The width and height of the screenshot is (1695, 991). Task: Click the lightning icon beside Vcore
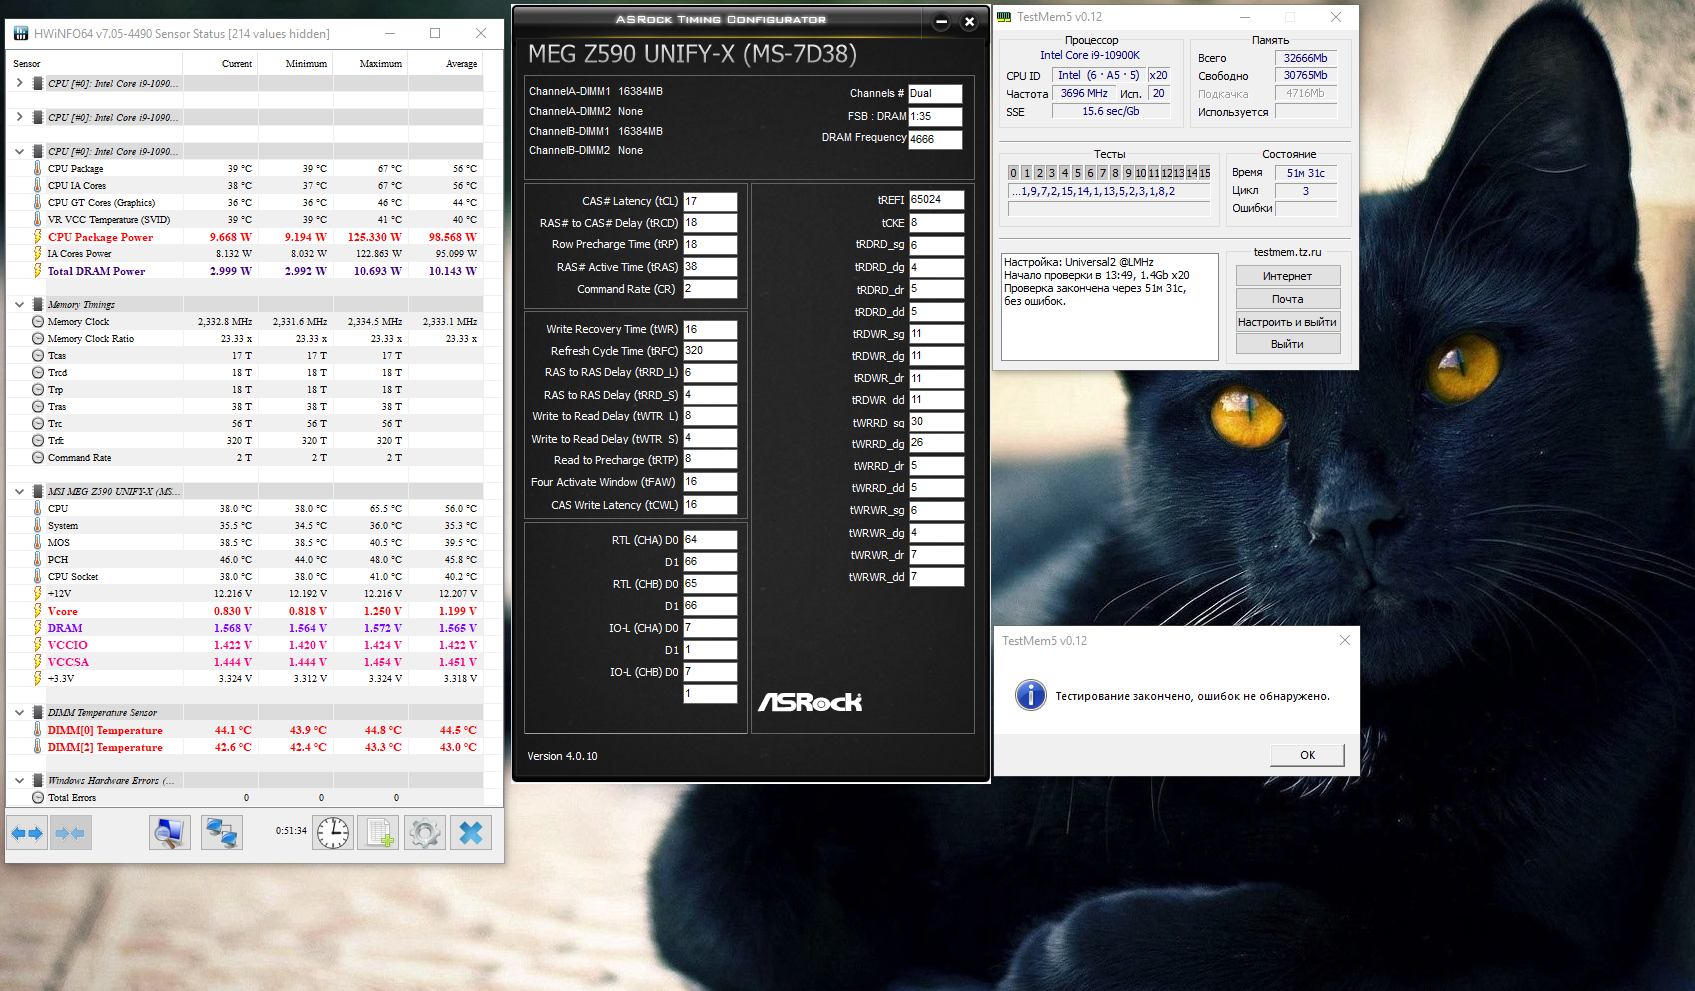(37, 611)
